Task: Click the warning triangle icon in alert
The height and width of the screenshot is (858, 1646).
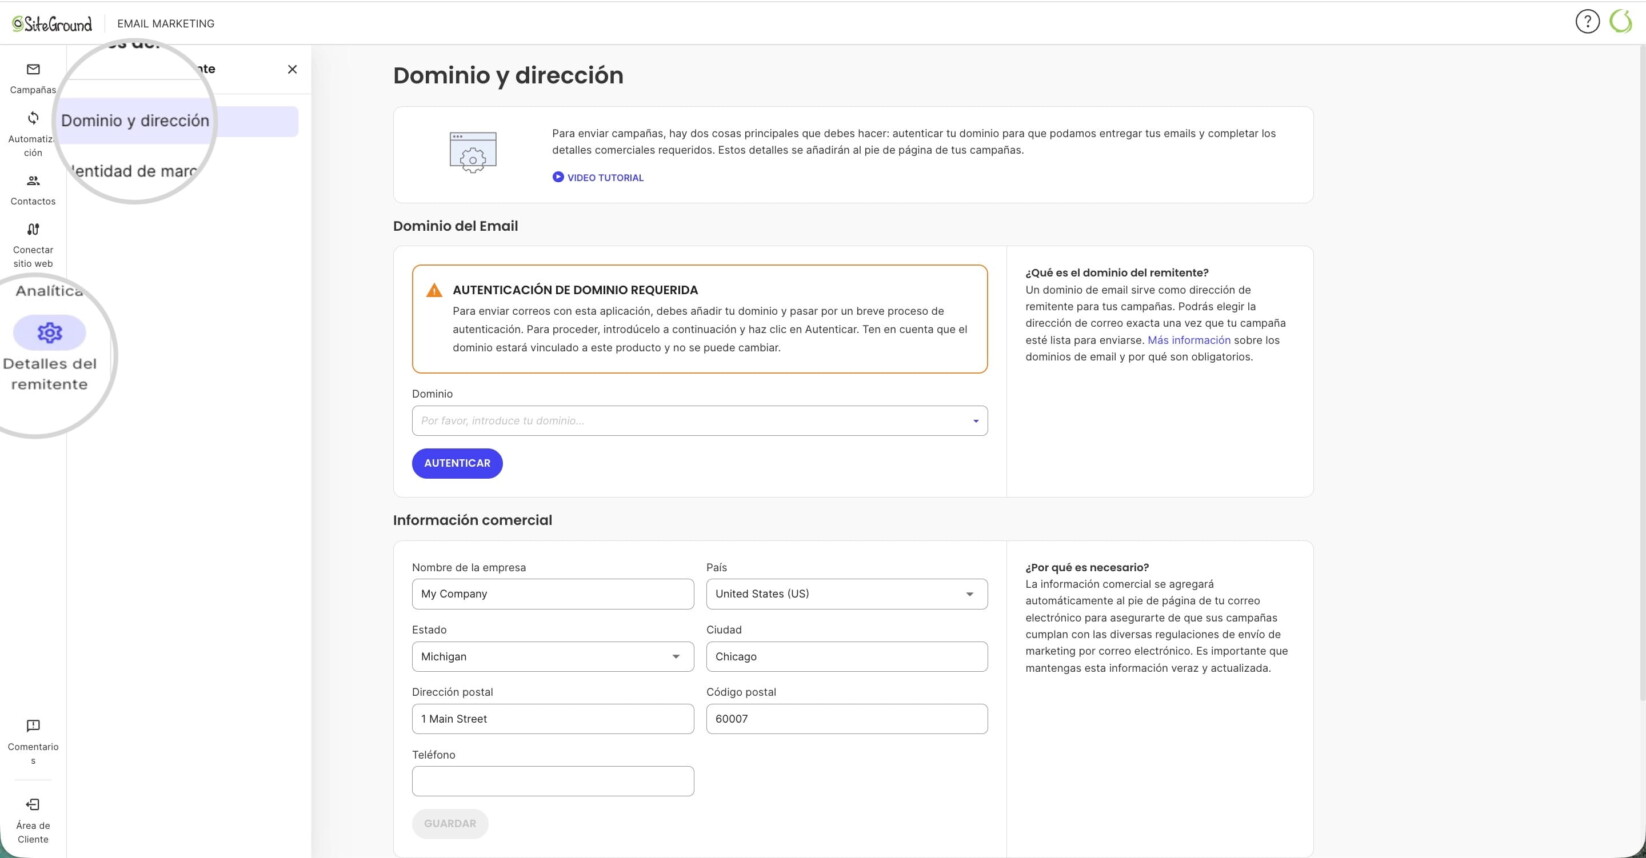Action: pyautogui.click(x=434, y=290)
